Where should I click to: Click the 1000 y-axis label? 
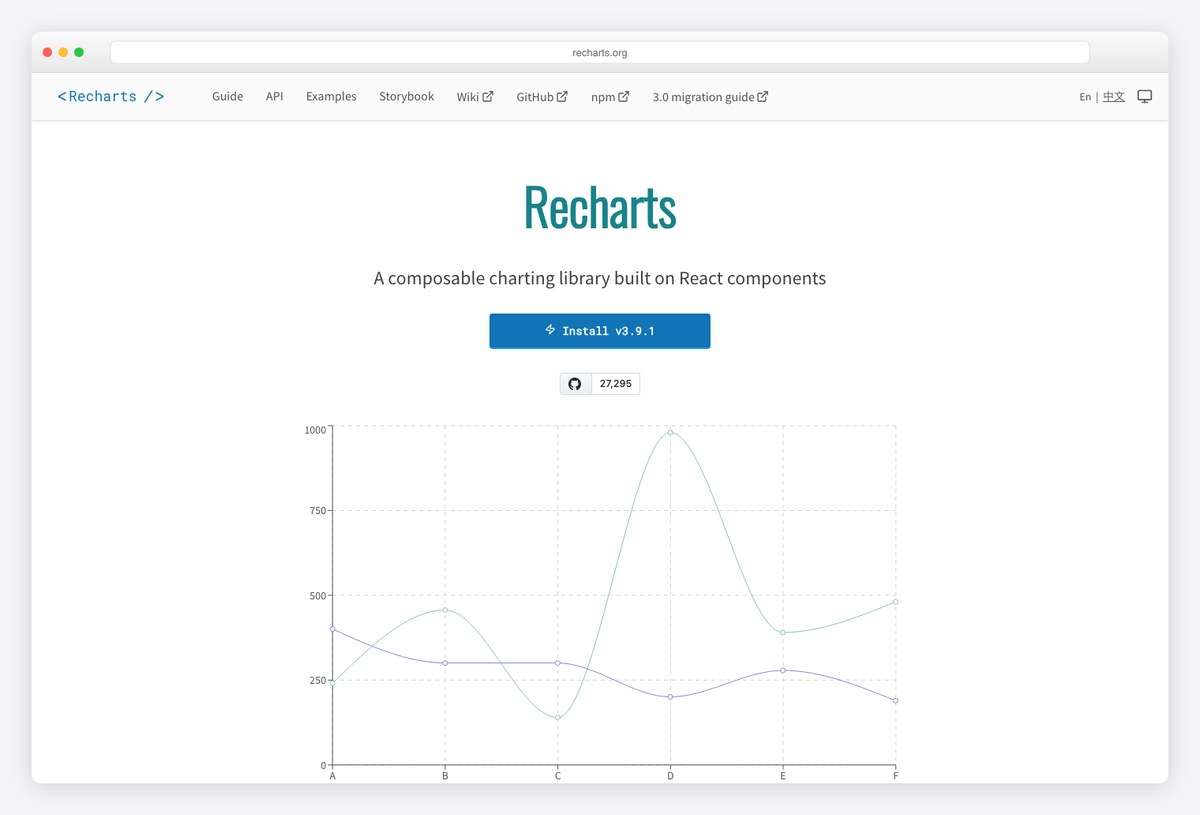(315, 430)
